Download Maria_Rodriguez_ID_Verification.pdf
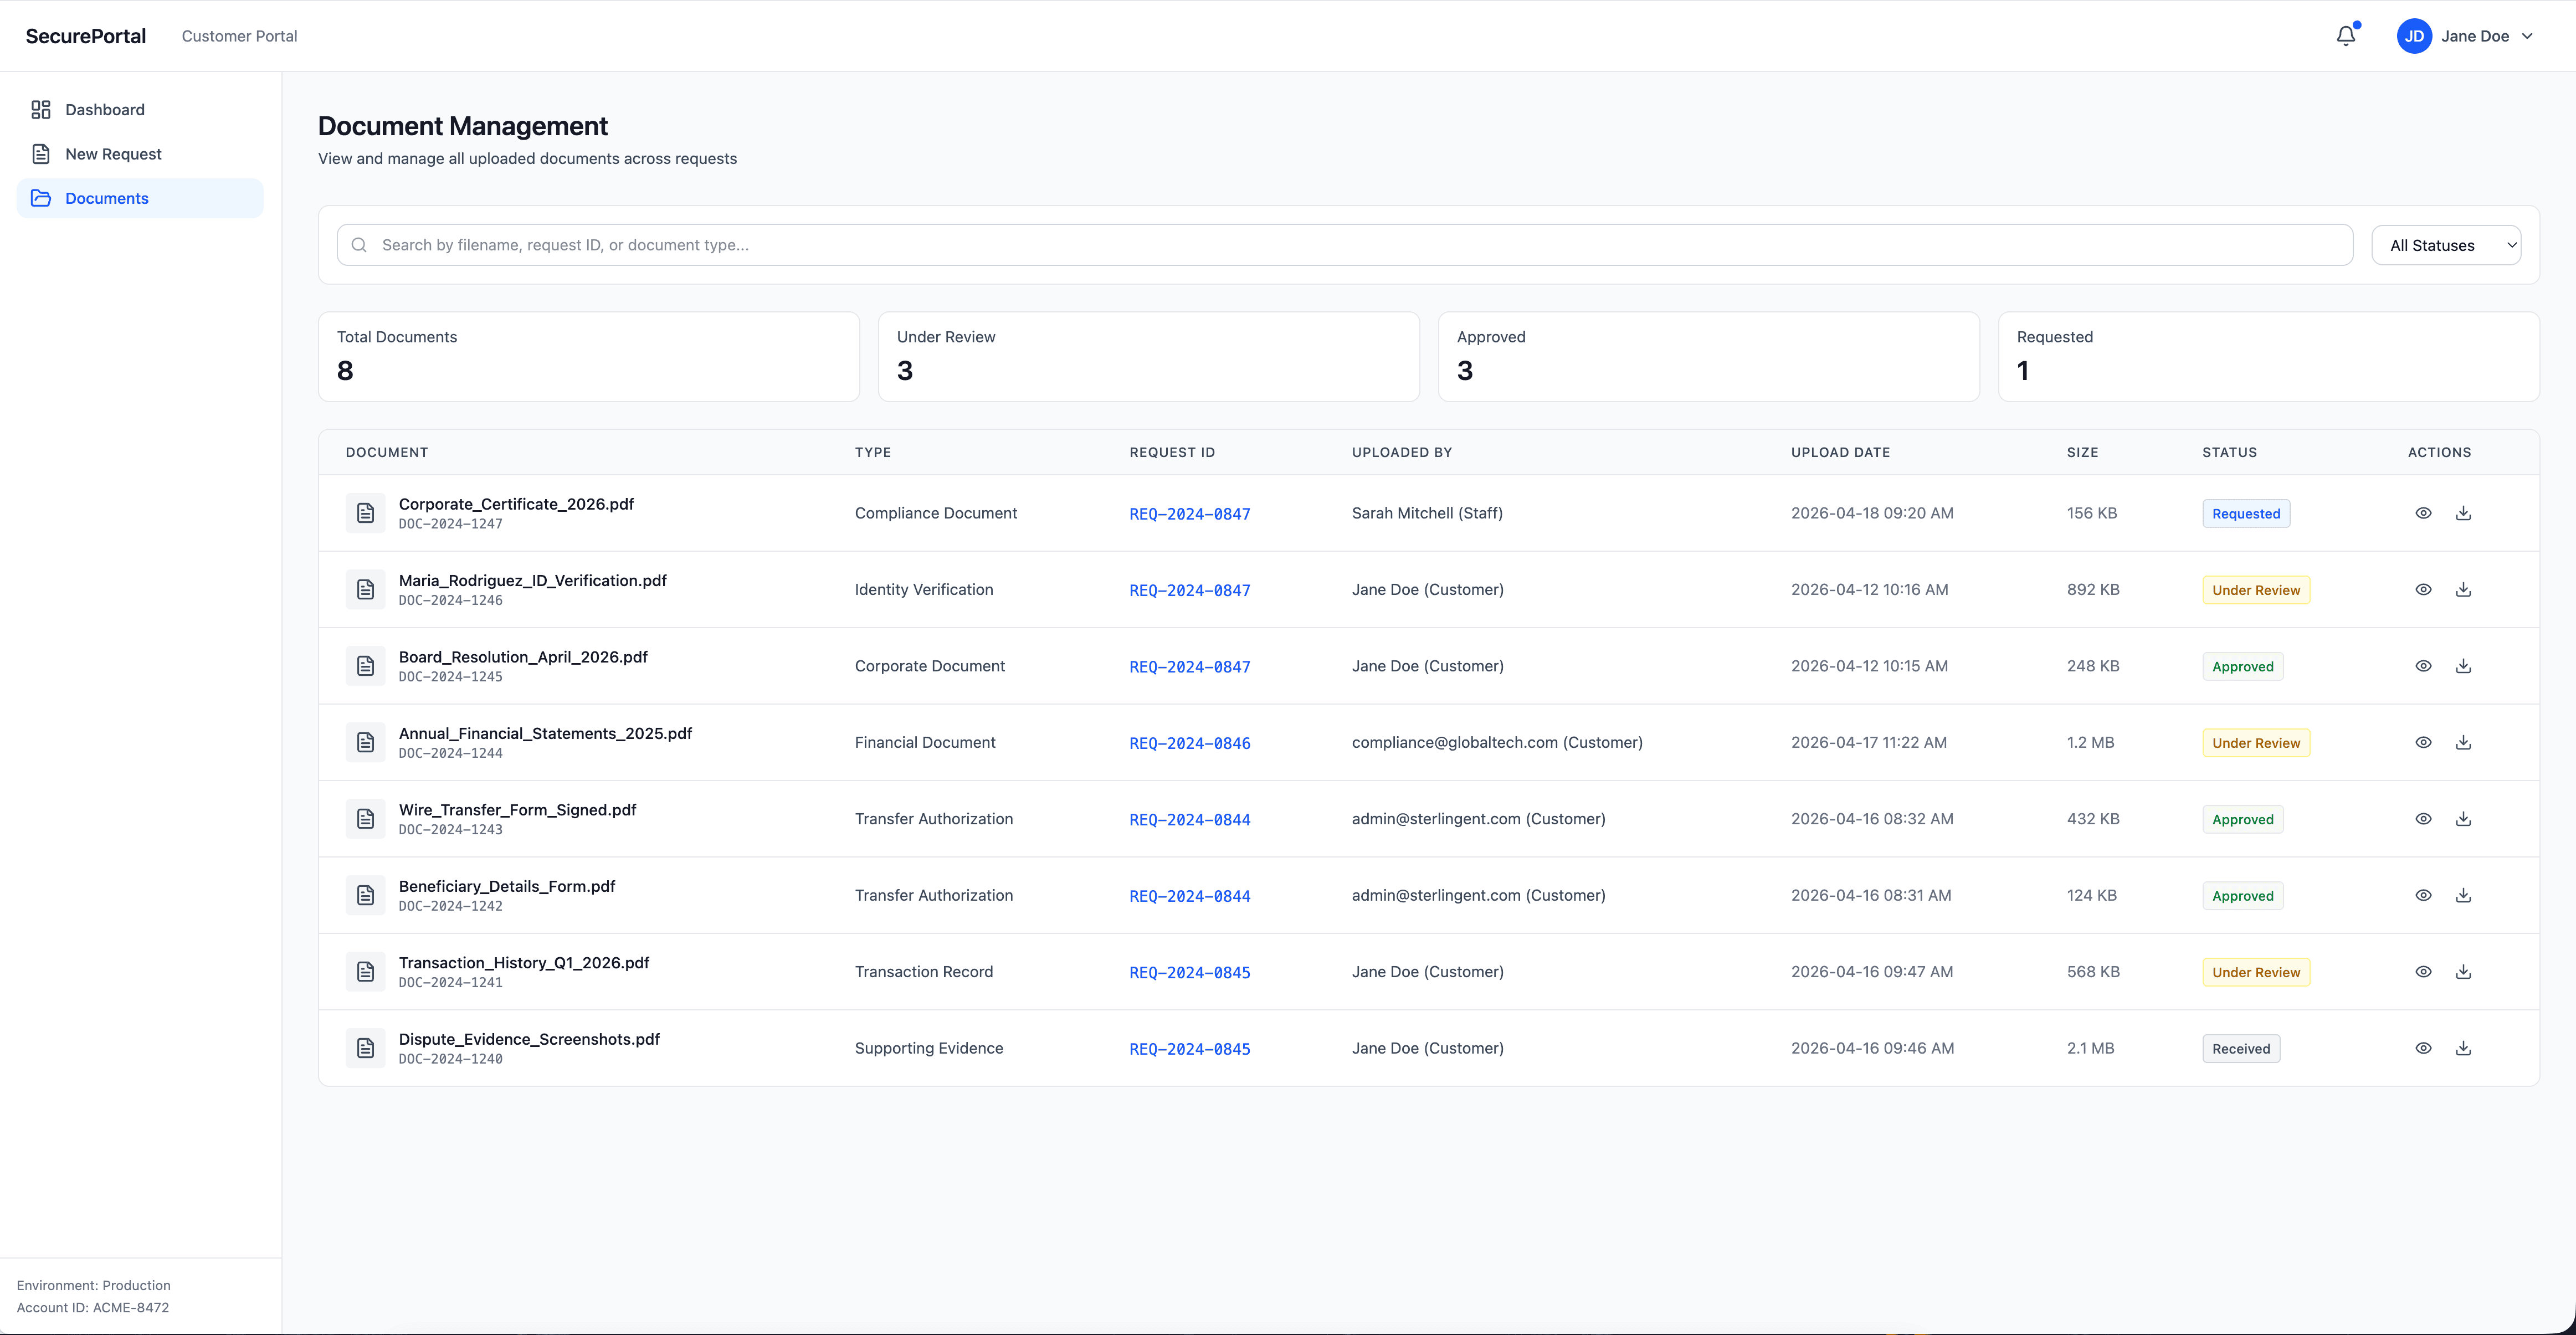 click(2463, 590)
